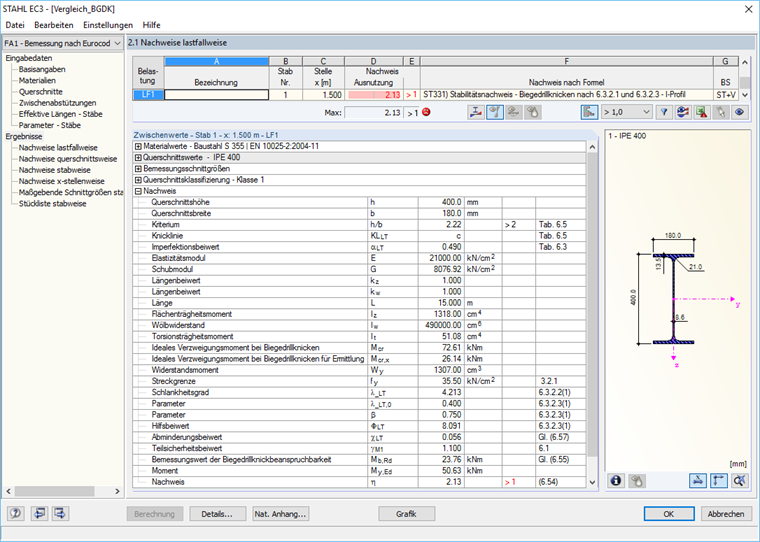This screenshot has height=542, width=760.
Task: Select Basisangaben in the navigator
Action: click(42, 69)
